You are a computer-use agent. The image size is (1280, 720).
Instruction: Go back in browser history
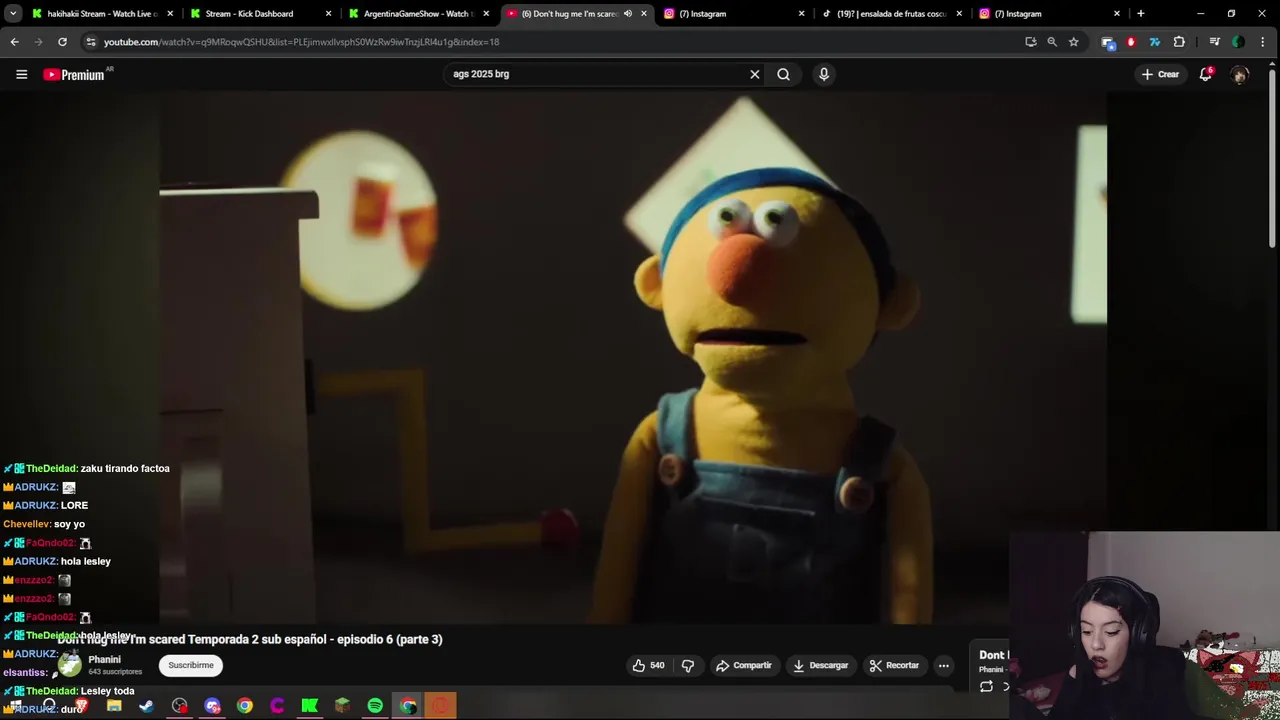(x=14, y=42)
